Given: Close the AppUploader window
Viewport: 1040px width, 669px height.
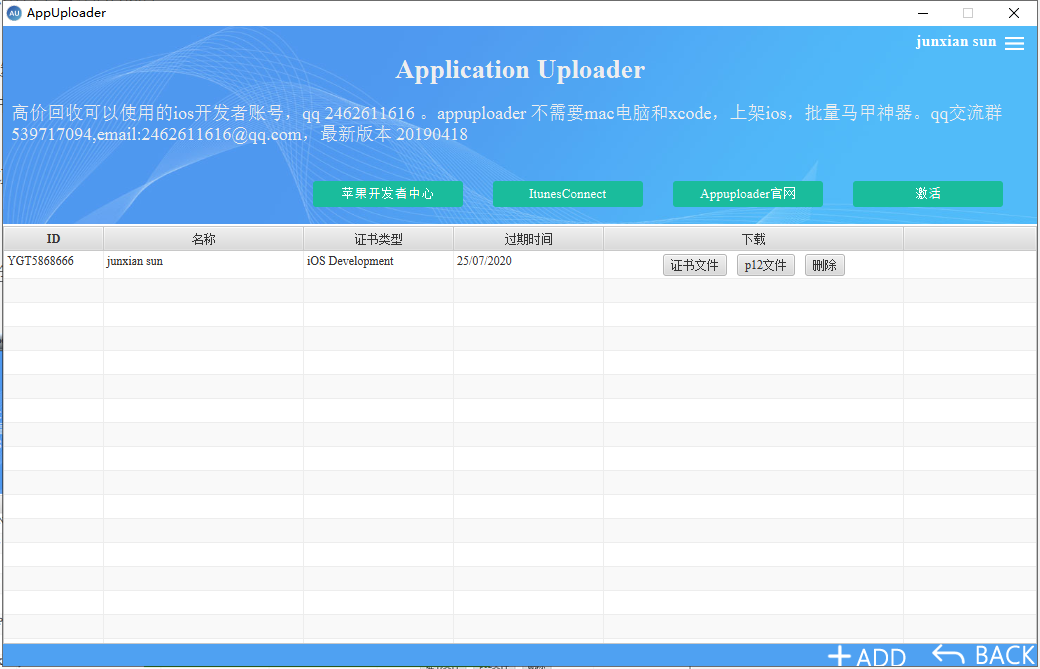Looking at the screenshot, I should click(1013, 13).
